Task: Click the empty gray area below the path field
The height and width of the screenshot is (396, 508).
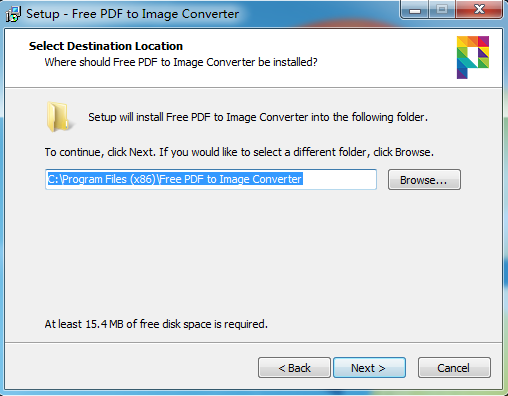Action: [253, 253]
